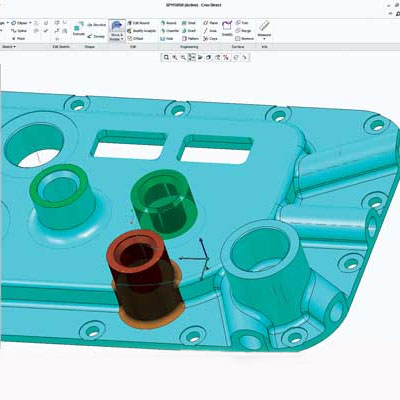Click the Merge surface tool

click(x=243, y=31)
